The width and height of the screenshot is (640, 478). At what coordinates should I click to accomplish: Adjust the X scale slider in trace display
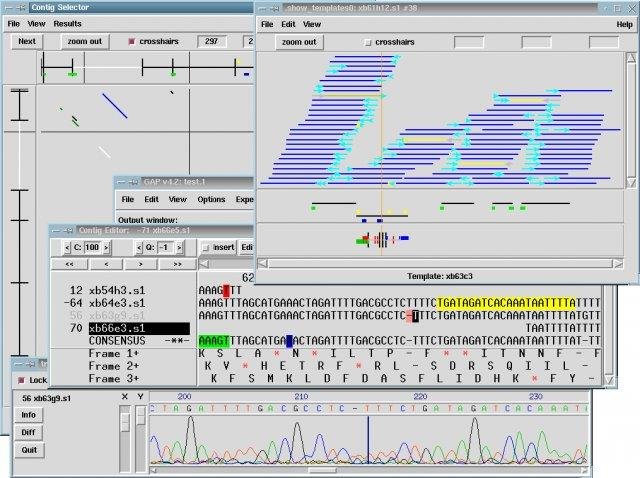pyautogui.click(x=125, y=422)
